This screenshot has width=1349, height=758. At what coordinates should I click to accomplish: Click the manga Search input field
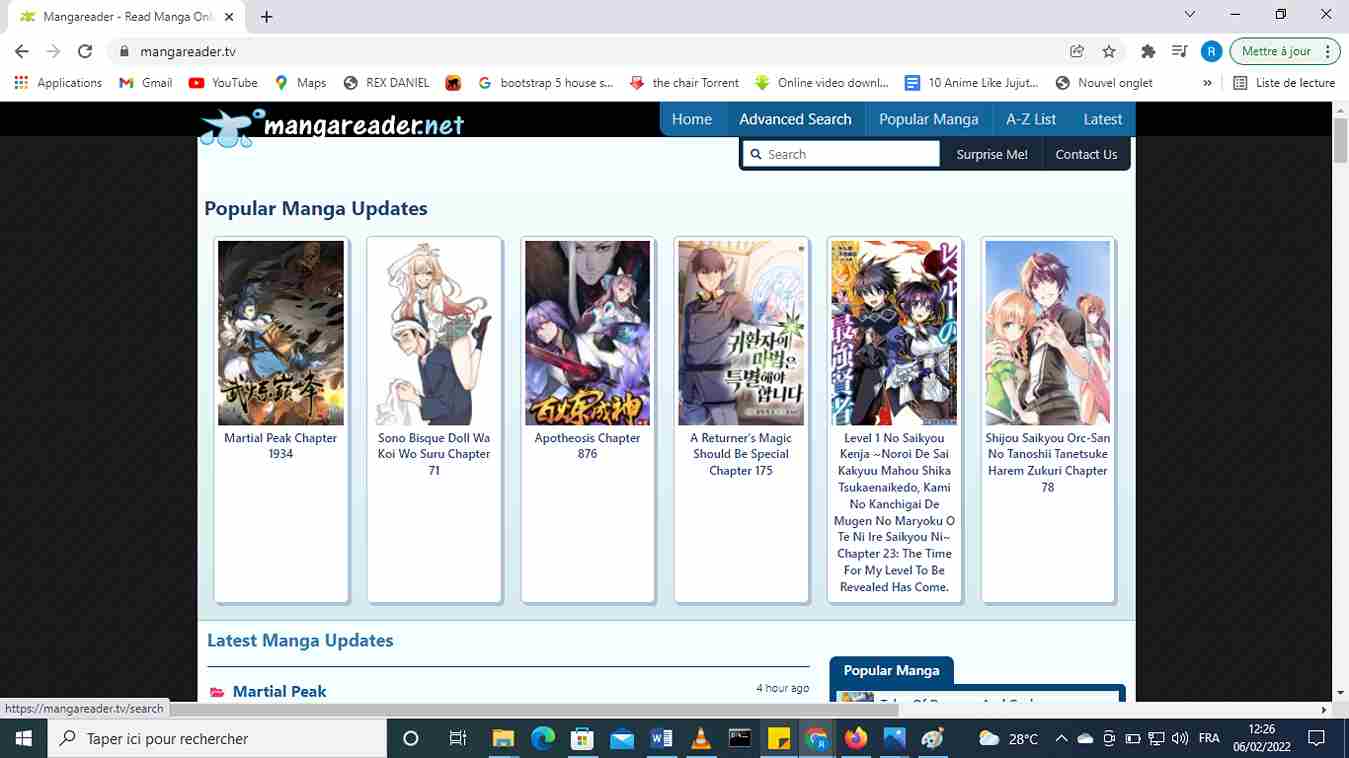tap(842, 154)
